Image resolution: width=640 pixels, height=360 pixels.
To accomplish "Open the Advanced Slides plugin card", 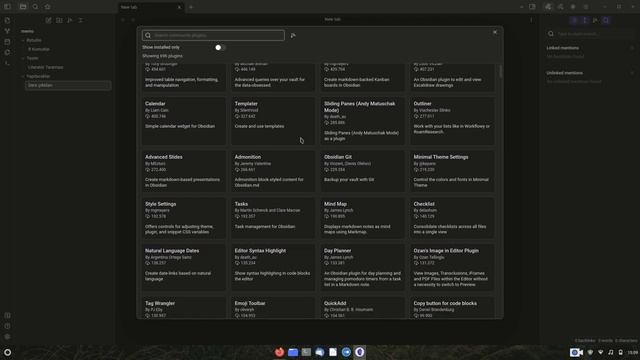I will click(184, 171).
